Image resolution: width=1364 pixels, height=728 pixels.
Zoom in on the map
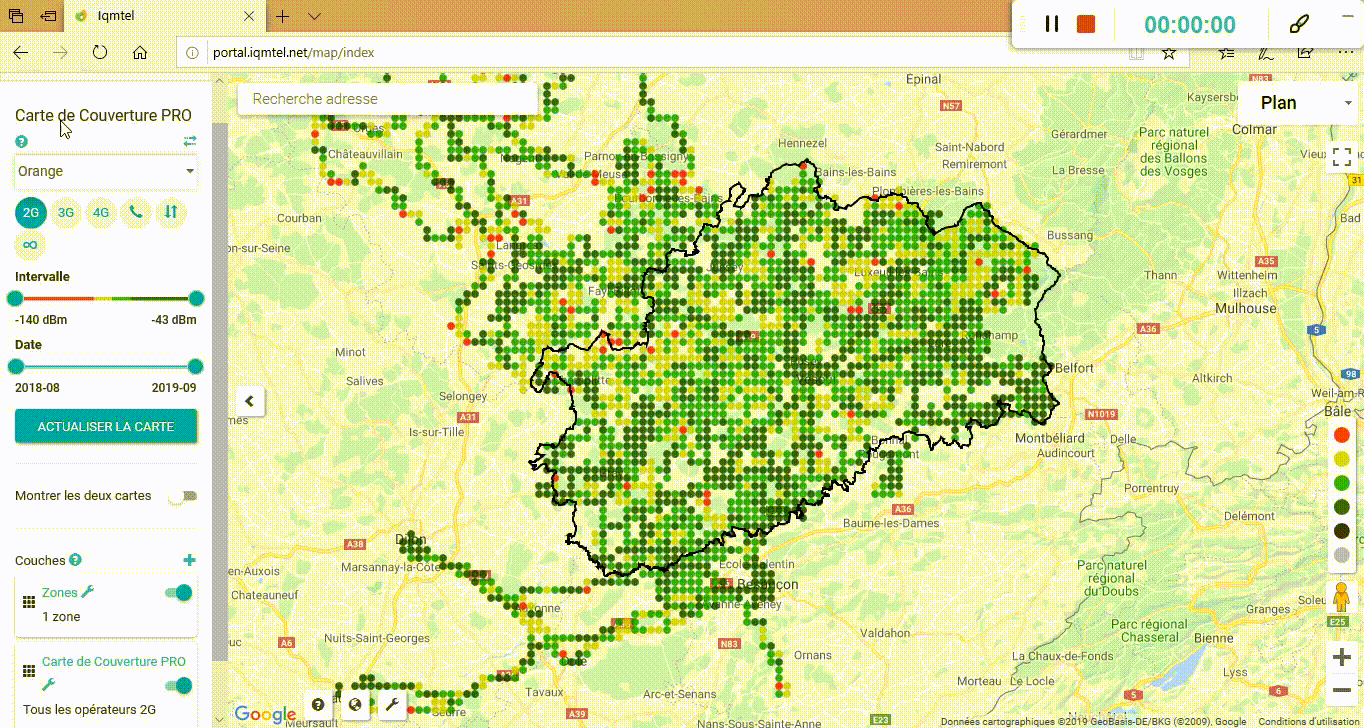[1341, 657]
